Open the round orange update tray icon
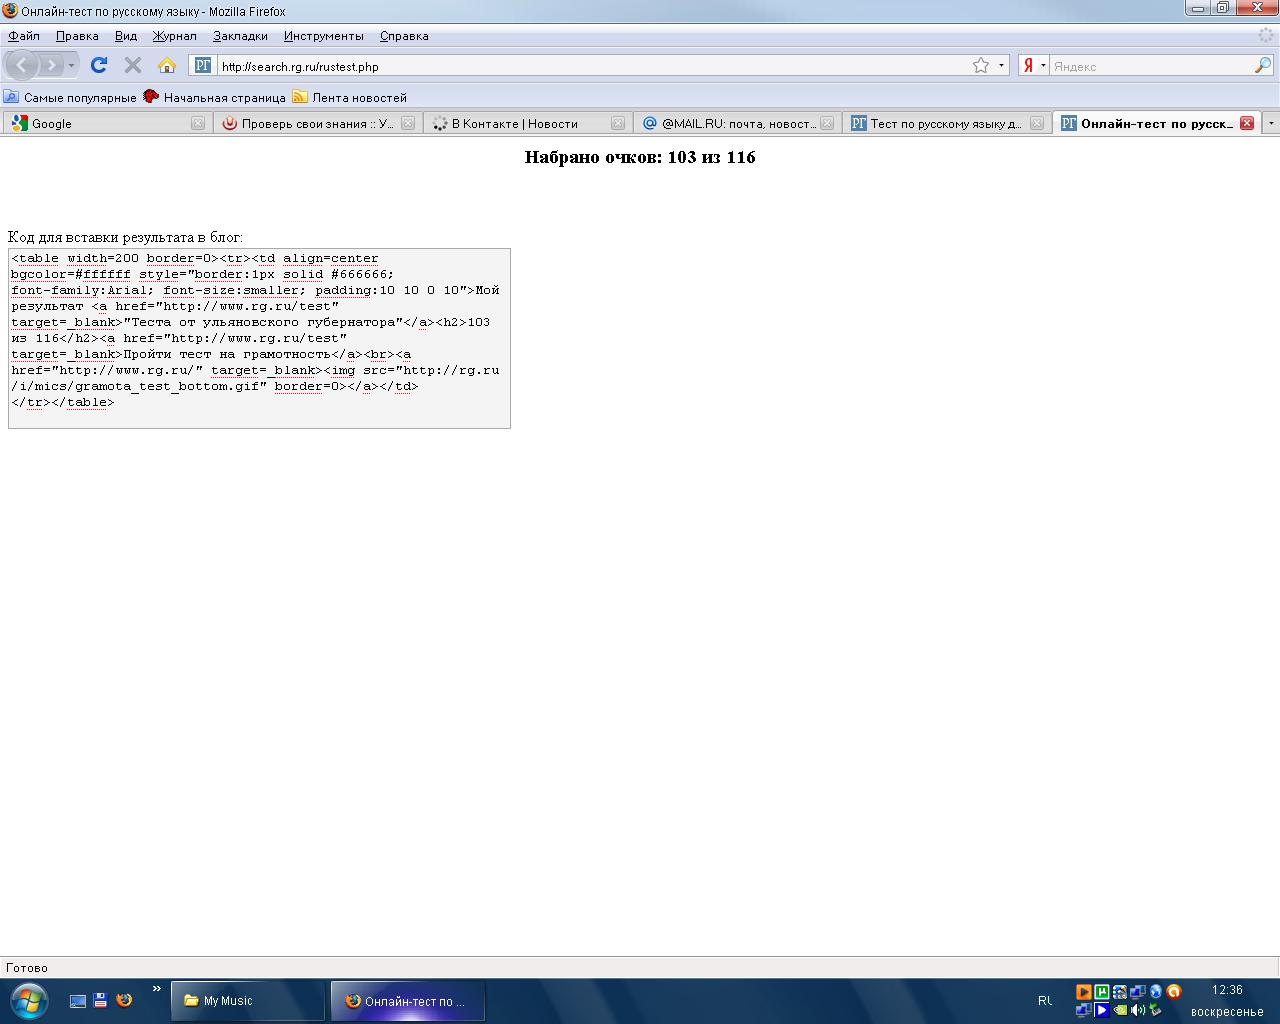This screenshot has height=1024, width=1280. [x=1174, y=992]
